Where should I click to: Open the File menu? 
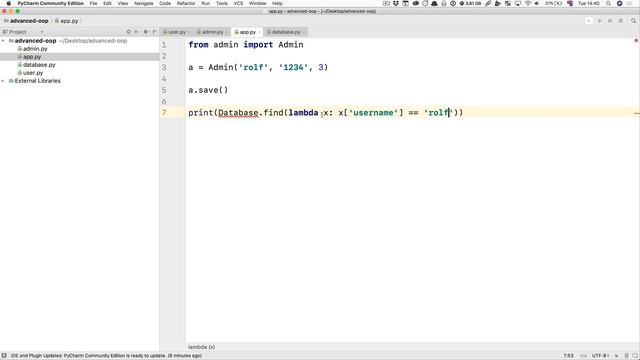(x=93, y=3)
